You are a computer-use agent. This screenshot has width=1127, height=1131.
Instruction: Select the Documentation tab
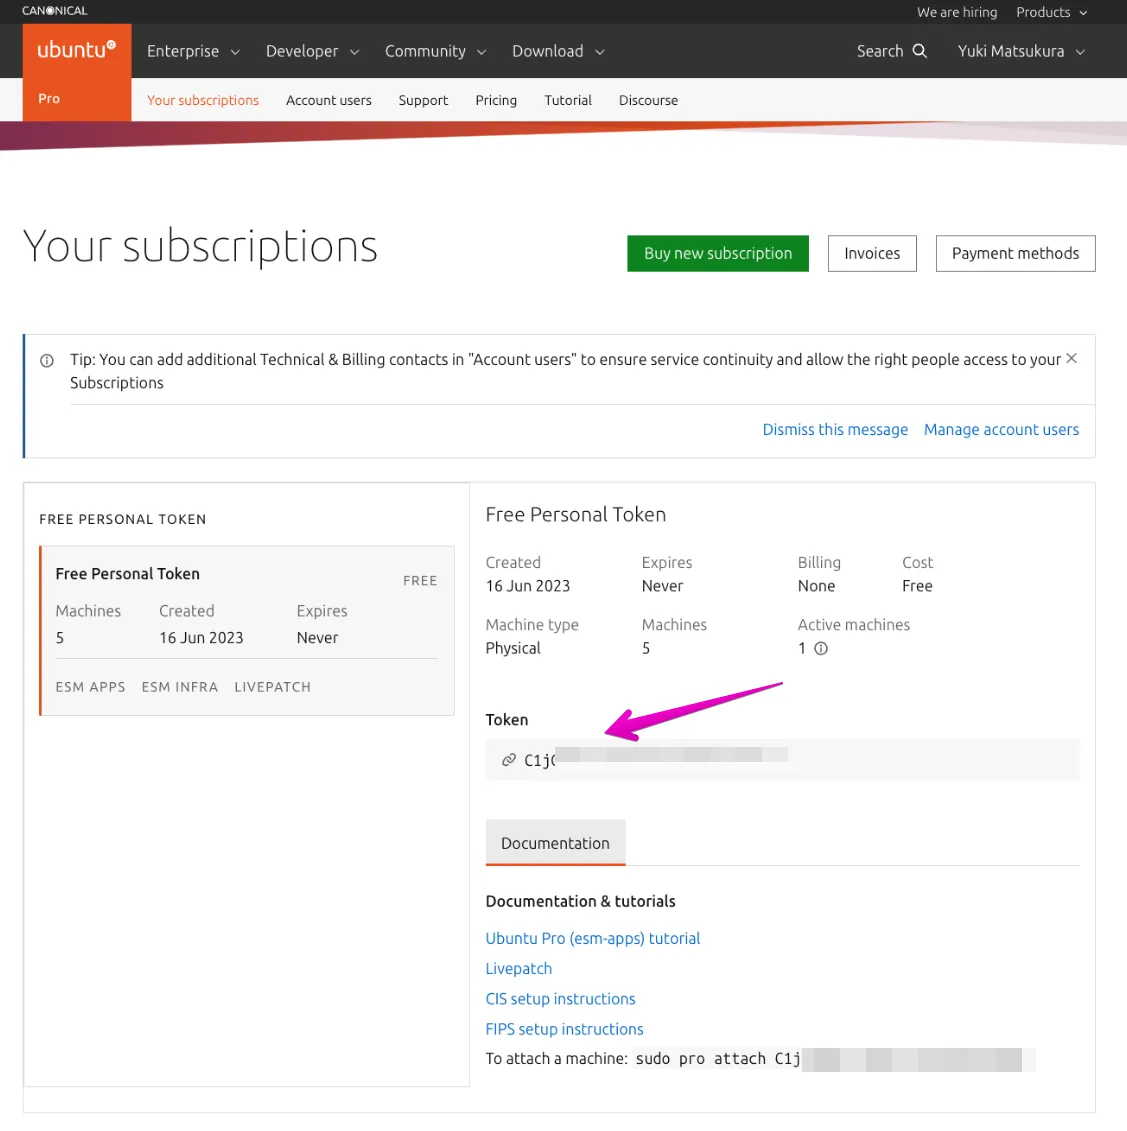click(x=555, y=843)
